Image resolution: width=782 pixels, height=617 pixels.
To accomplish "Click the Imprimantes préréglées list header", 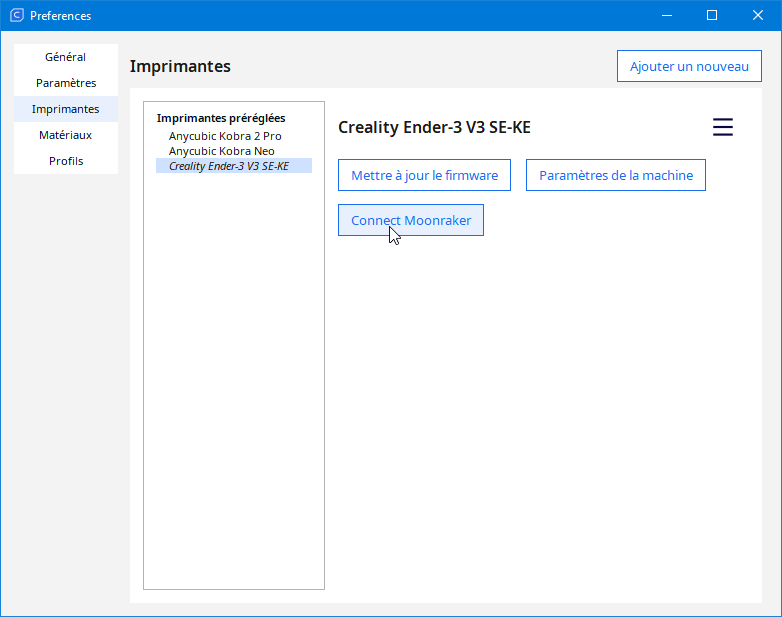I will pyautogui.click(x=221, y=118).
